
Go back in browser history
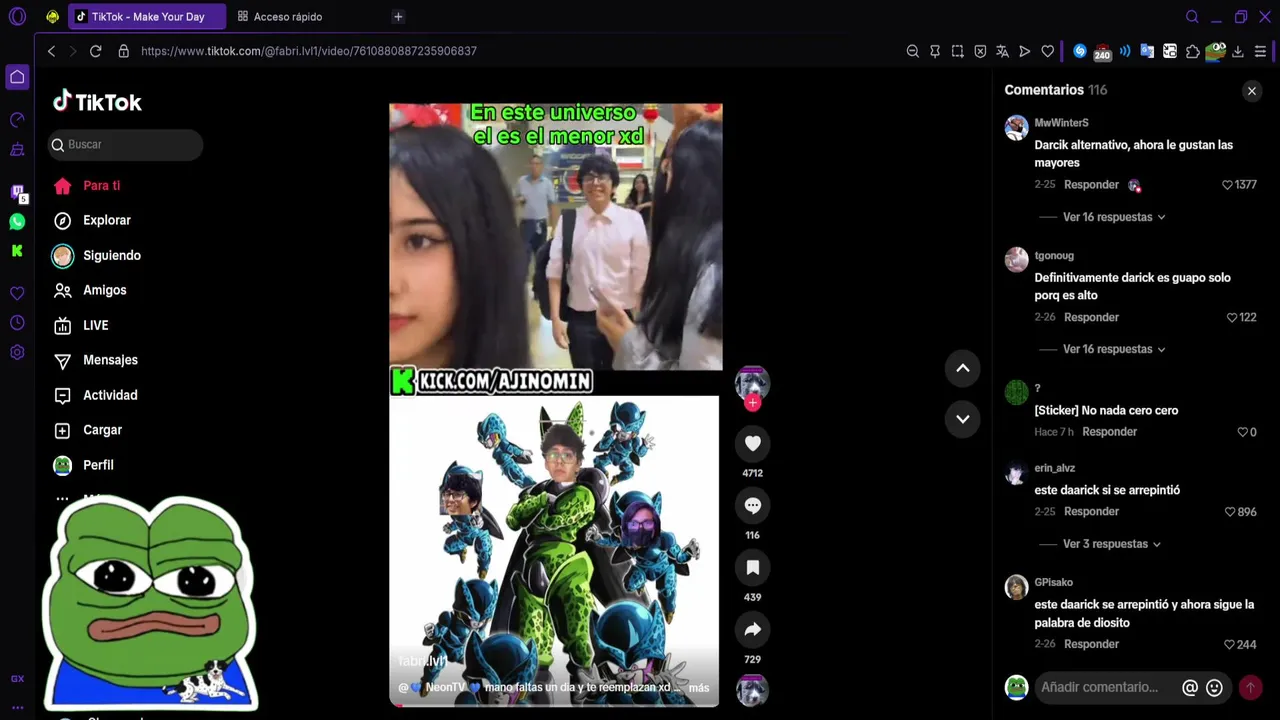51,51
